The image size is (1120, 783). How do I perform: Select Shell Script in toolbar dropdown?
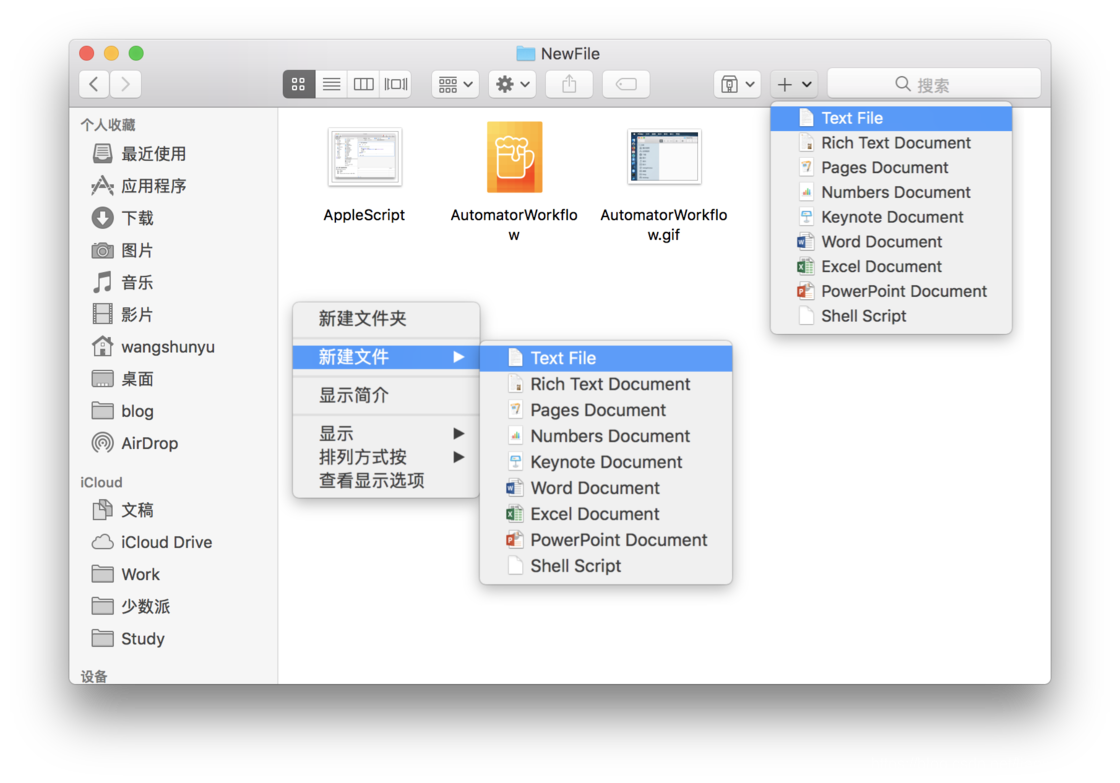tap(891, 316)
